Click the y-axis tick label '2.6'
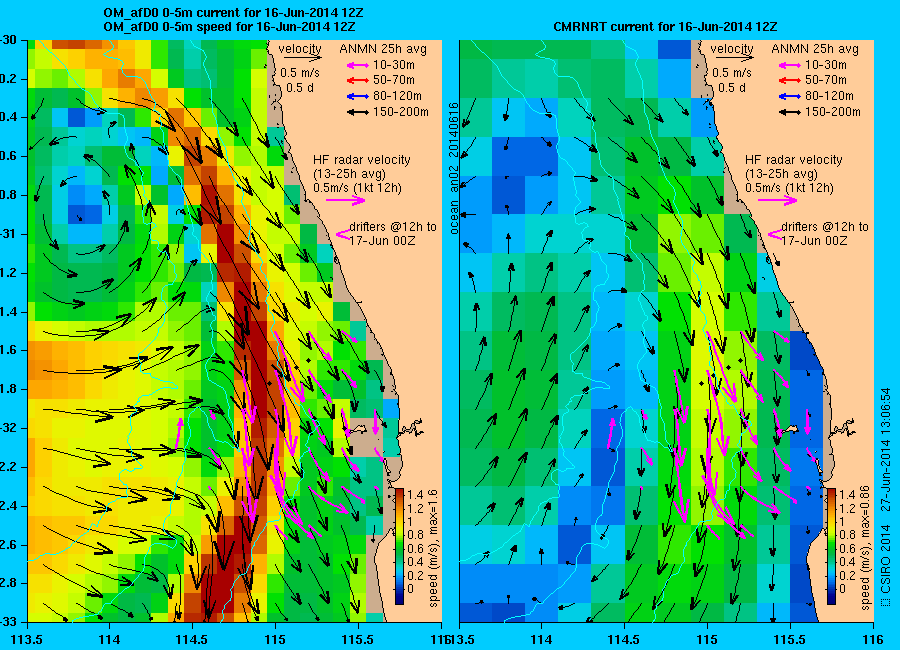 pos(9,545)
